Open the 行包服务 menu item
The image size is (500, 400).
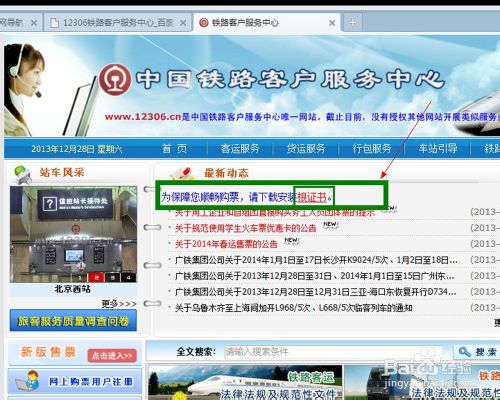[372, 149]
